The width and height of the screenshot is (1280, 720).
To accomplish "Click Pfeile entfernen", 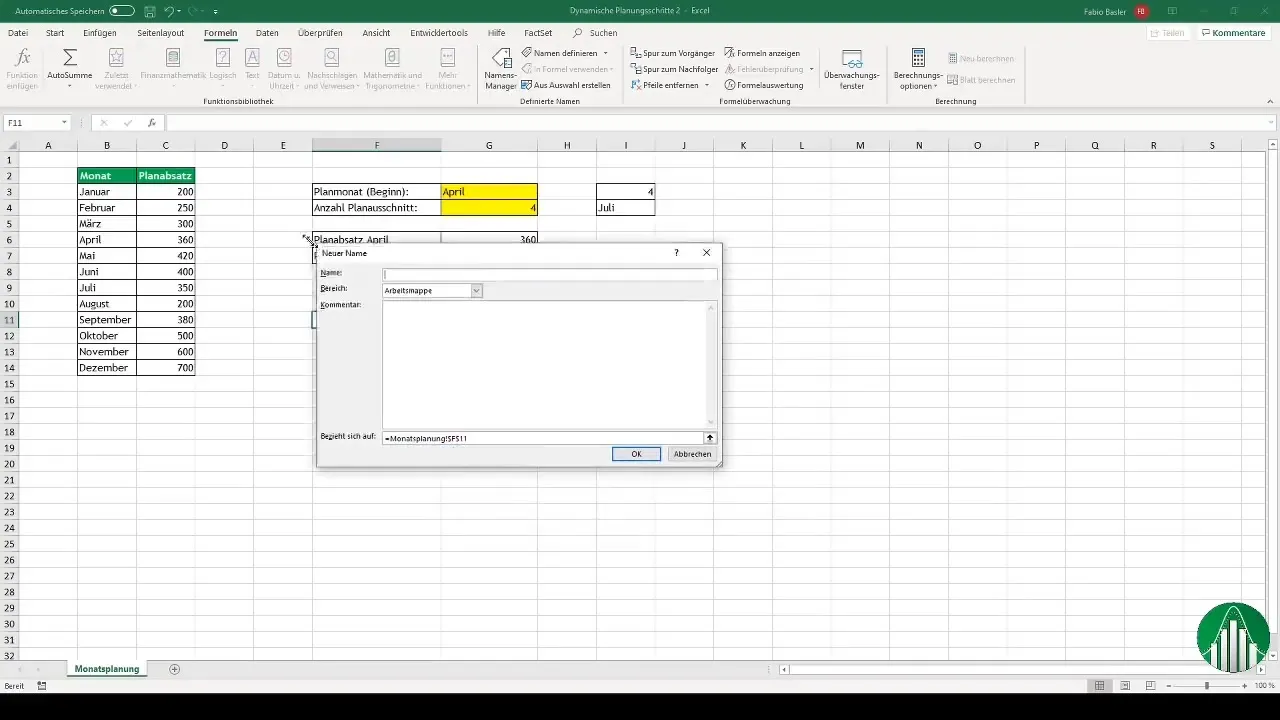I will point(666,85).
